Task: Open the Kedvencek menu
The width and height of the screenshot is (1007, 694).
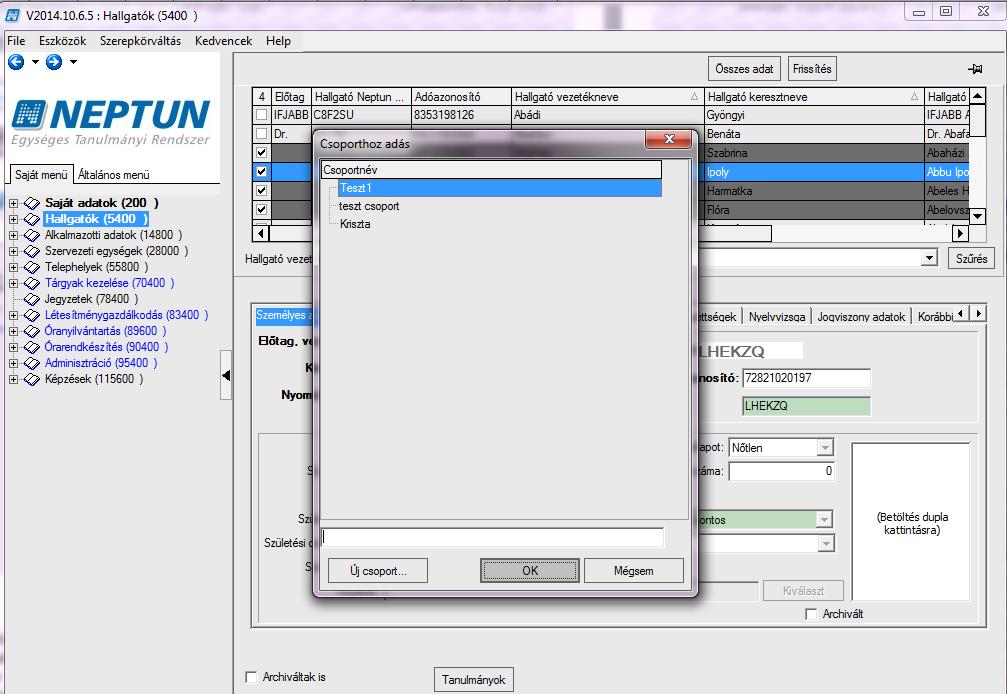Action: point(223,40)
